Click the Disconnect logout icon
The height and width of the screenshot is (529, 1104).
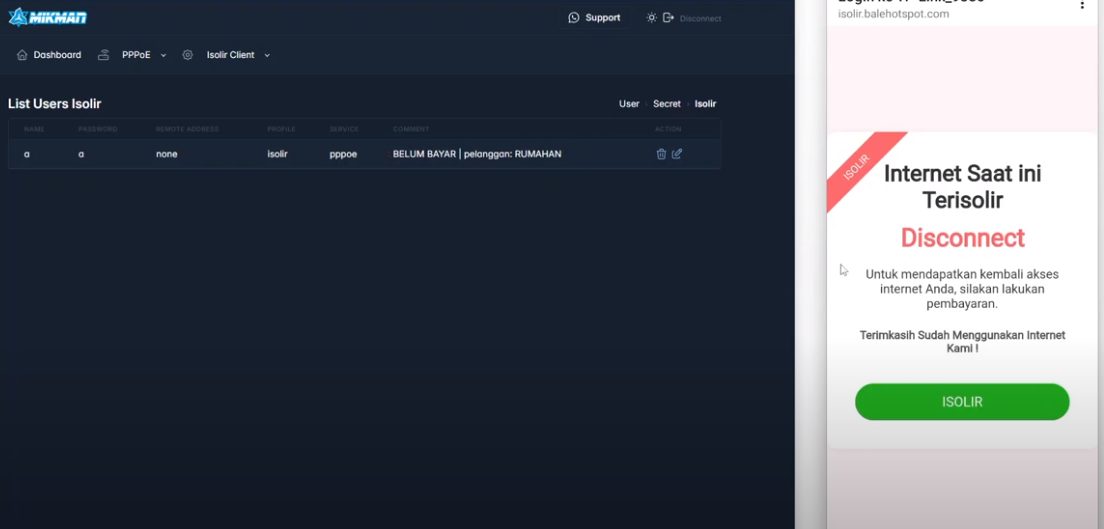pyautogui.click(x=668, y=18)
